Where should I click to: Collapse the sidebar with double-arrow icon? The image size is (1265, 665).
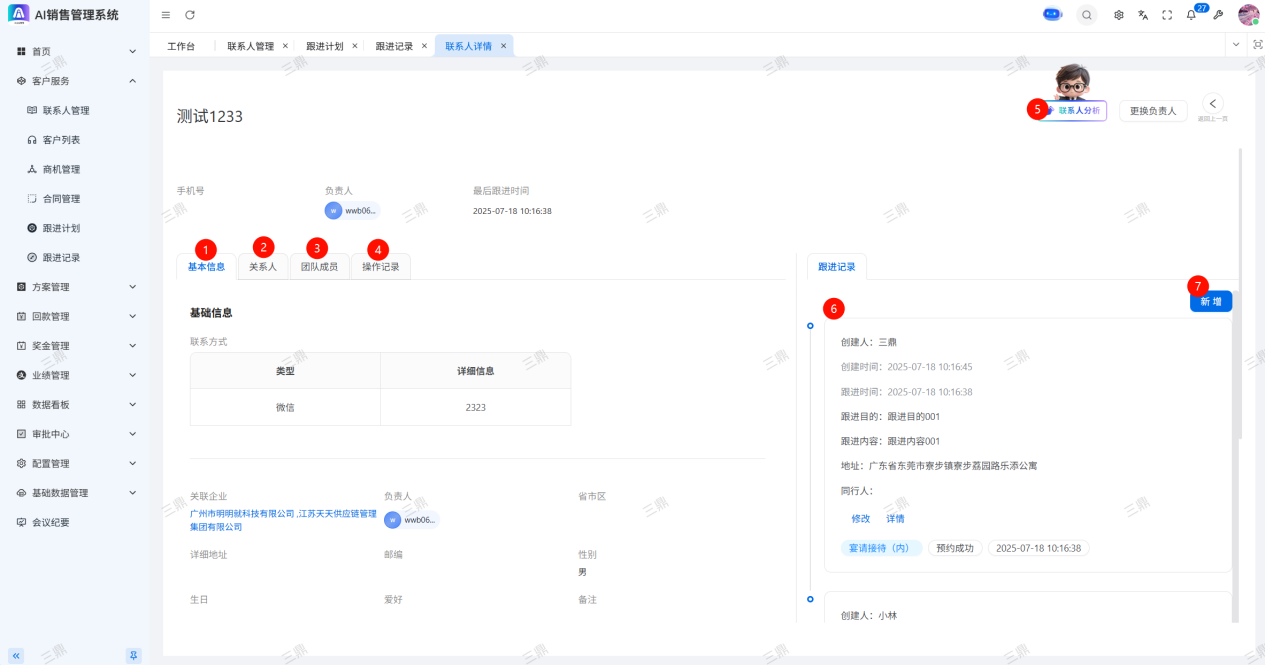pos(16,655)
